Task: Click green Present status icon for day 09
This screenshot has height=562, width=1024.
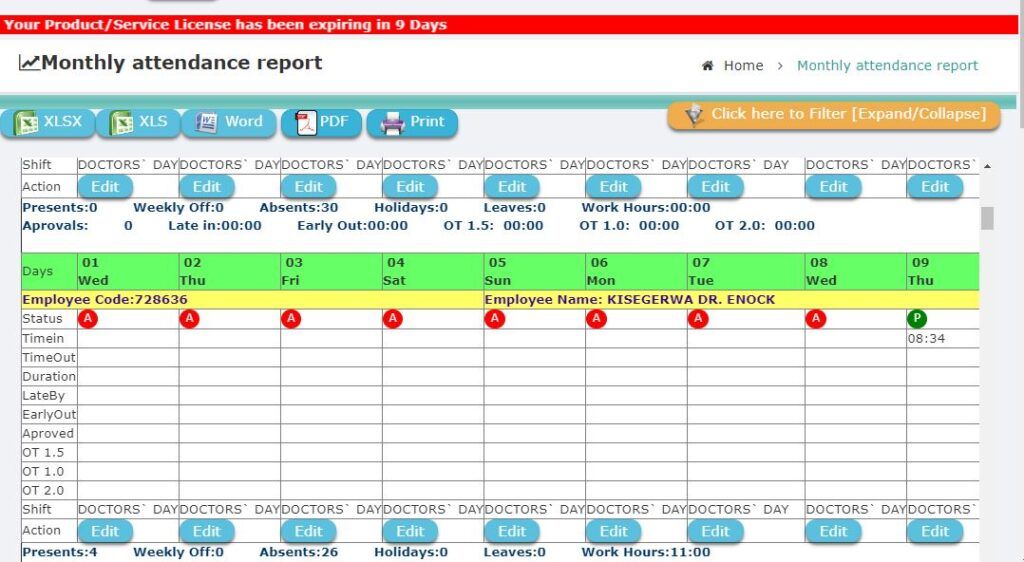Action: (917, 319)
